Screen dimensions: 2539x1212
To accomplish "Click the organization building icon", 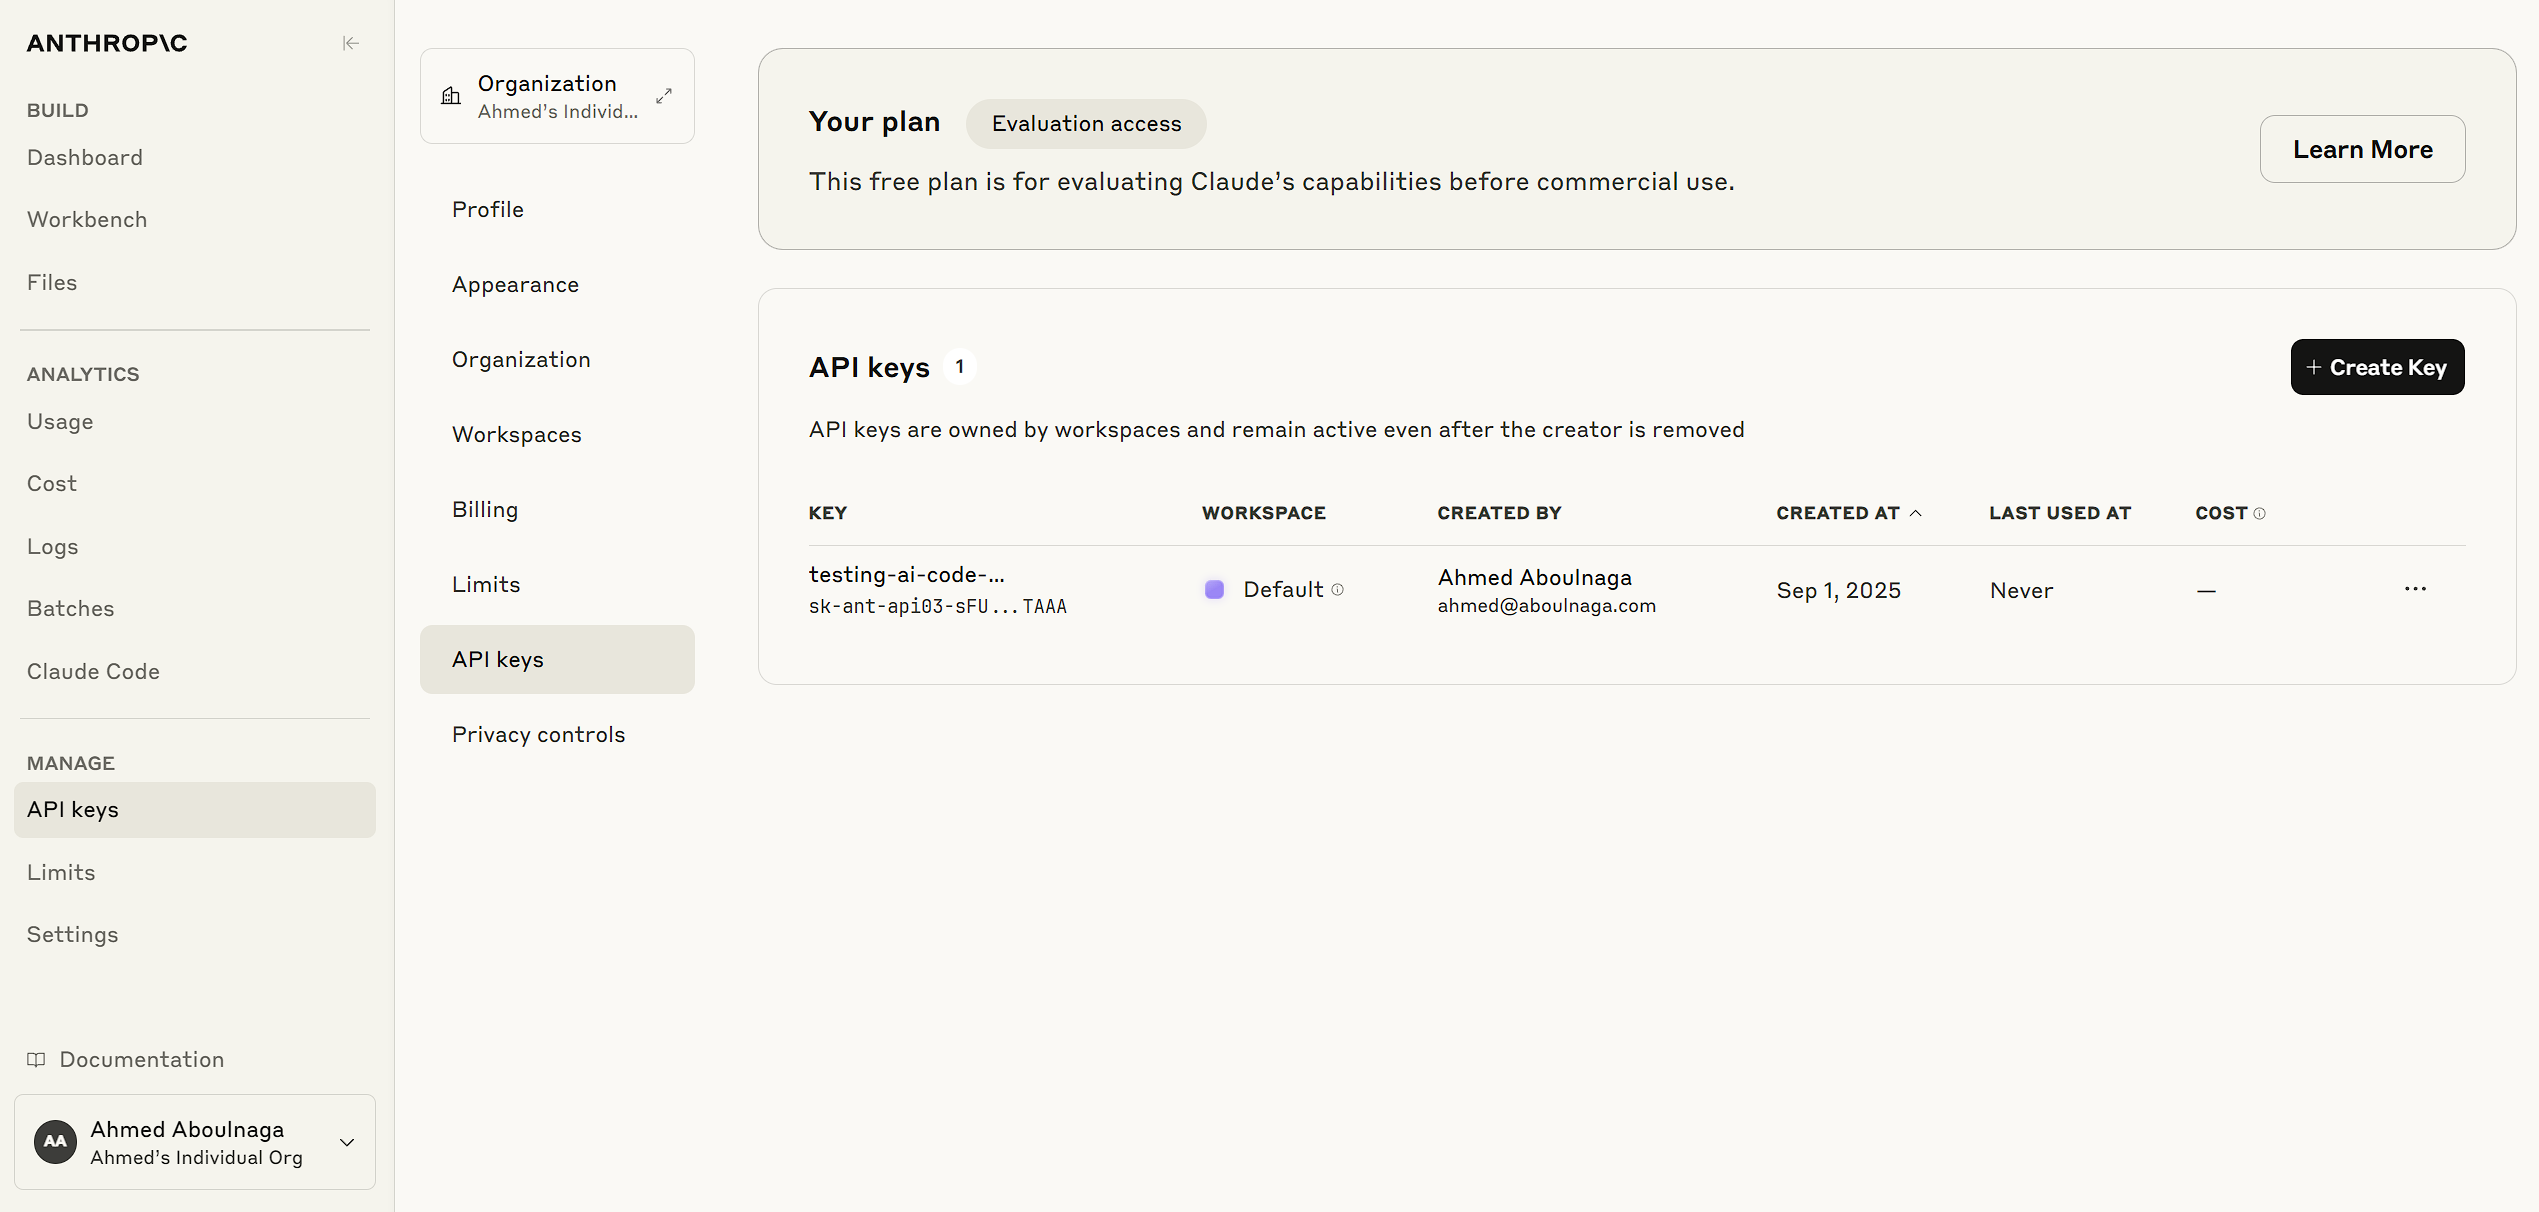I will coord(450,96).
